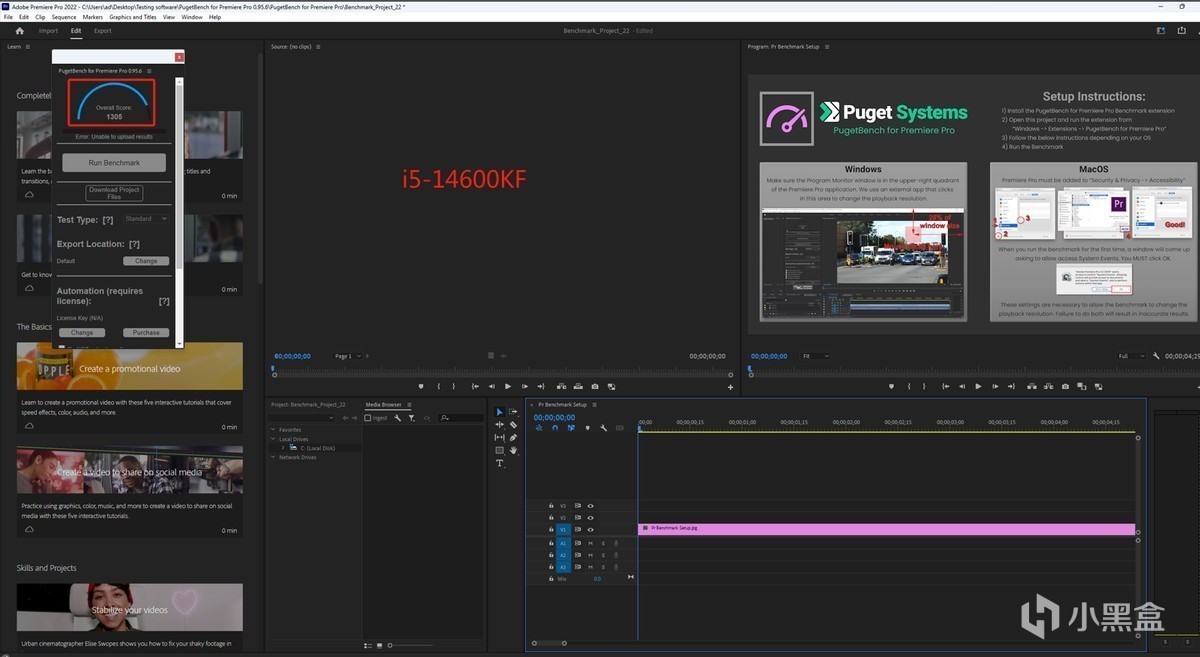Pick the Hand tool
Viewport: 1200px width, 657px height.
513,450
